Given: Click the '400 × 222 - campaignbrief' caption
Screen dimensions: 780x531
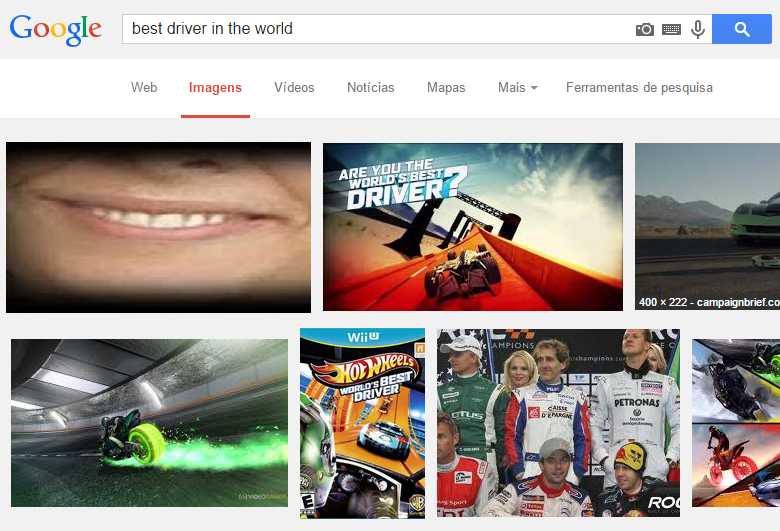Looking at the screenshot, I should [x=709, y=302].
